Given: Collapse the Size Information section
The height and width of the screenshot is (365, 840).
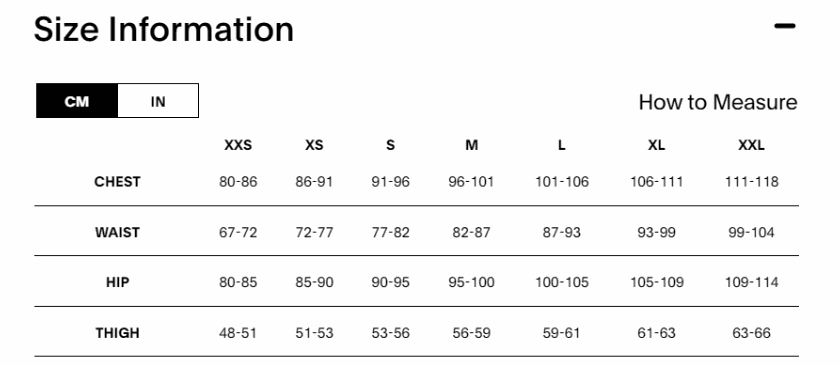Looking at the screenshot, I should pyautogui.click(x=785, y=26).
